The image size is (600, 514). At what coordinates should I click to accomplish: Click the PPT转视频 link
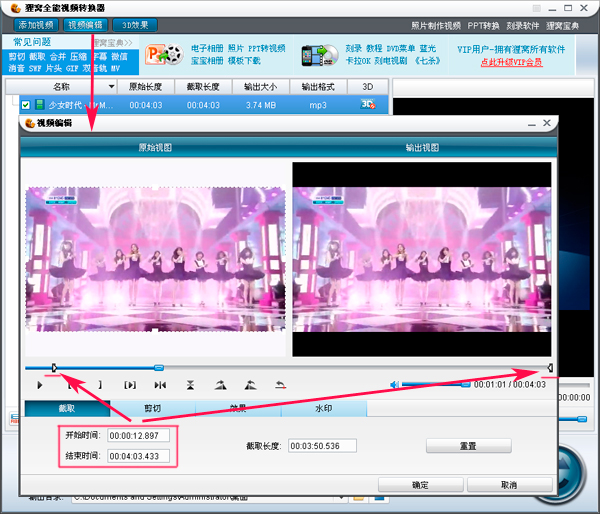(267, 48)
